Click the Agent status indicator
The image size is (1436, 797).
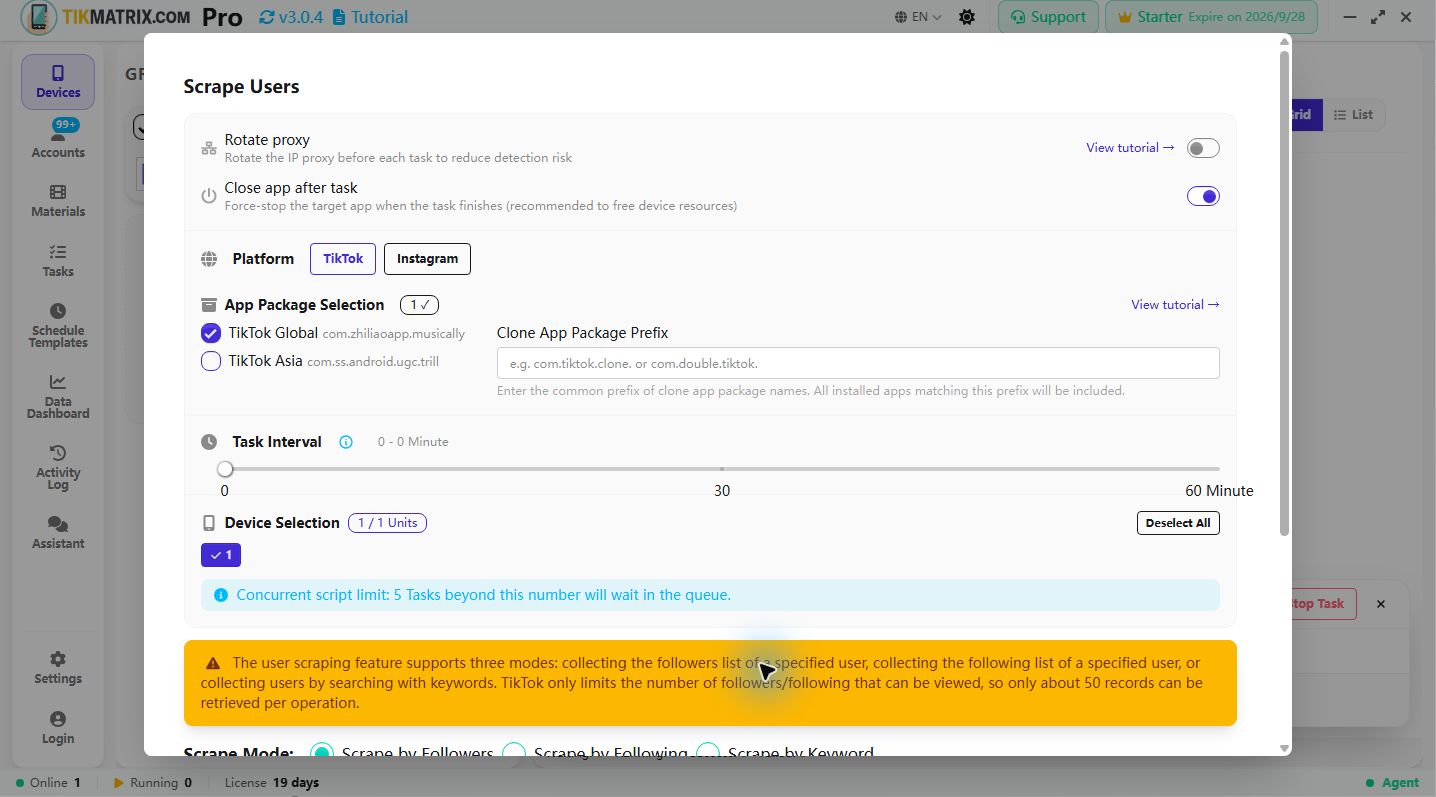click(1392, 783)
